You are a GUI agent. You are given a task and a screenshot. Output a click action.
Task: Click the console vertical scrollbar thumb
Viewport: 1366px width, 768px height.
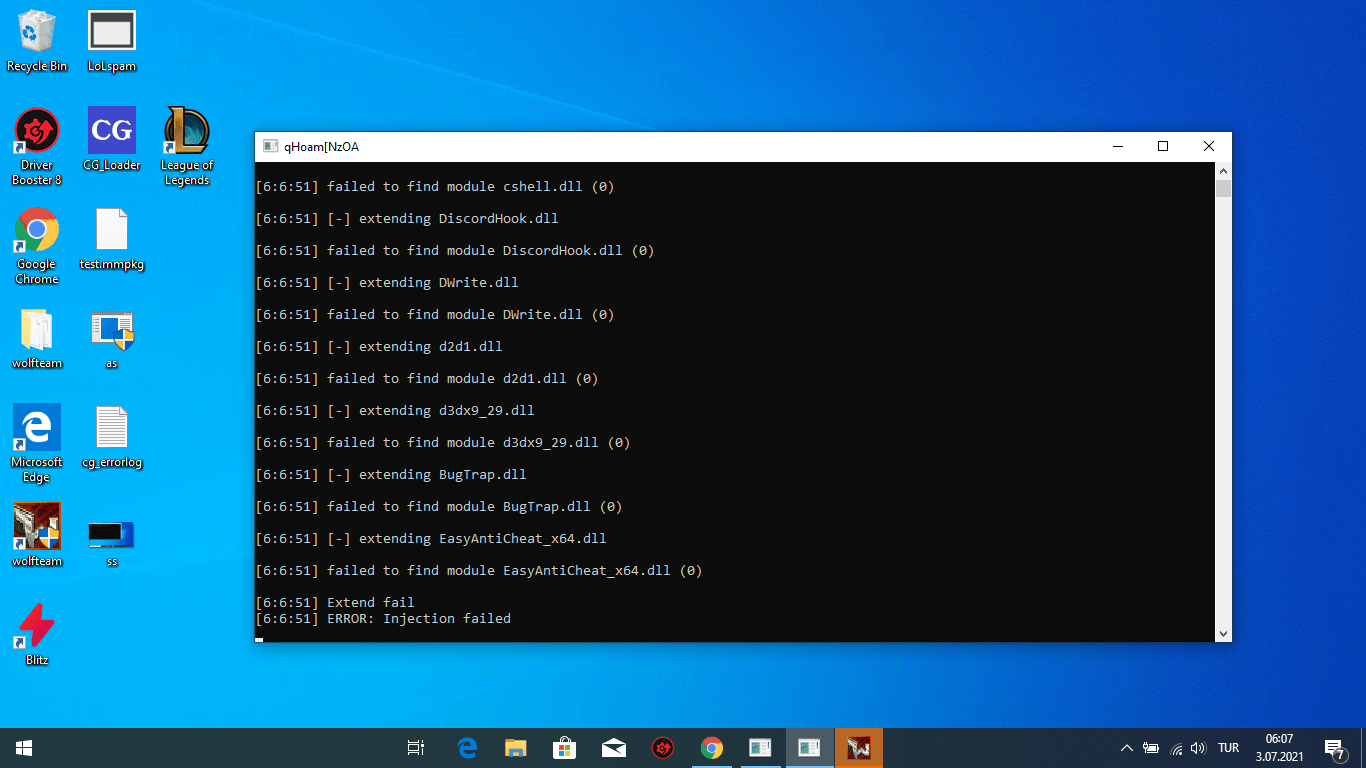tap(1223, 189)
